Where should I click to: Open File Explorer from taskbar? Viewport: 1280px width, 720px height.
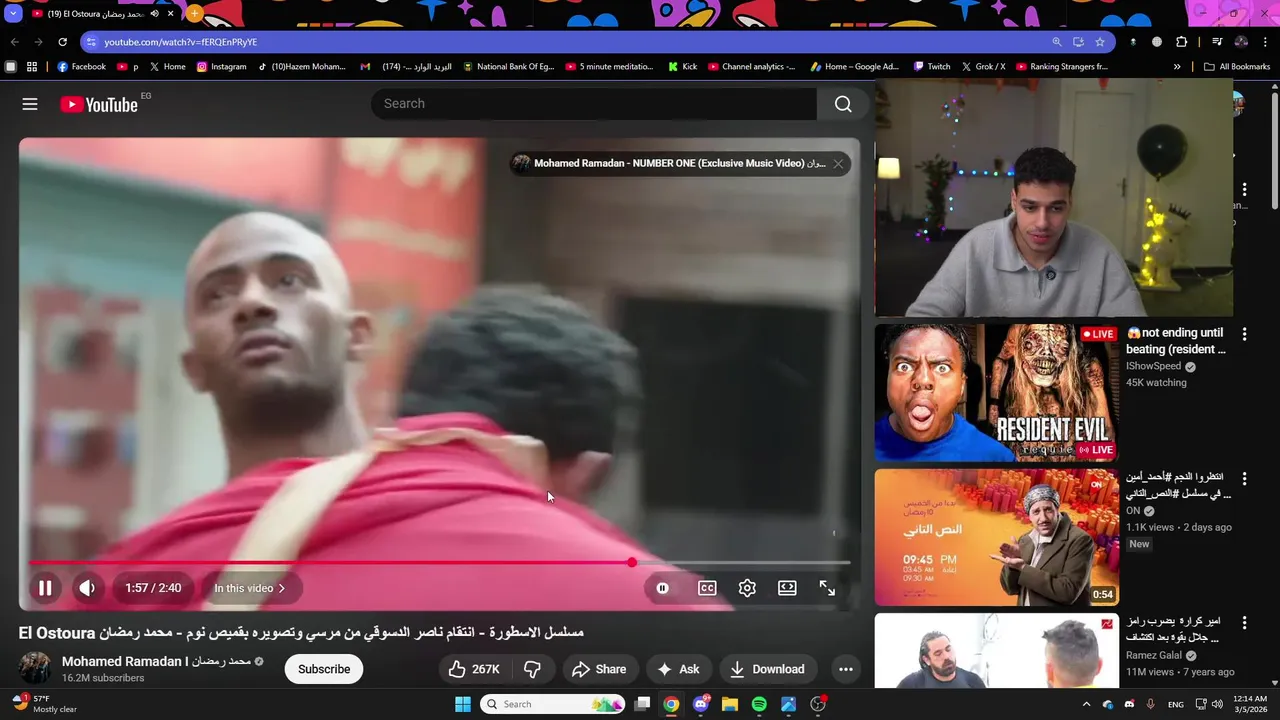[x=730, y=704]
